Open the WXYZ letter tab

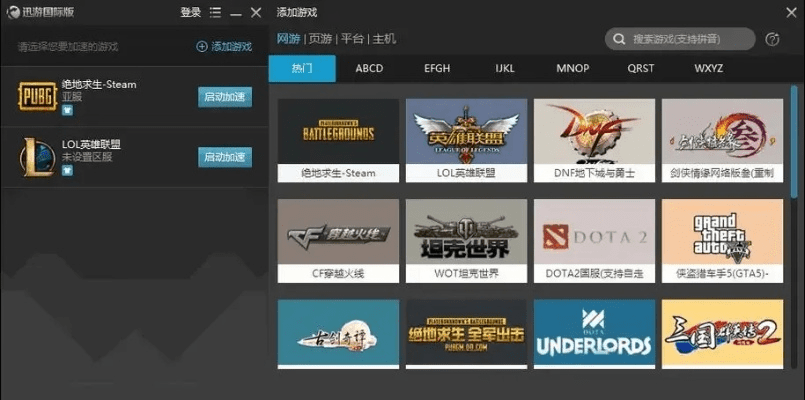pos(708,69)
